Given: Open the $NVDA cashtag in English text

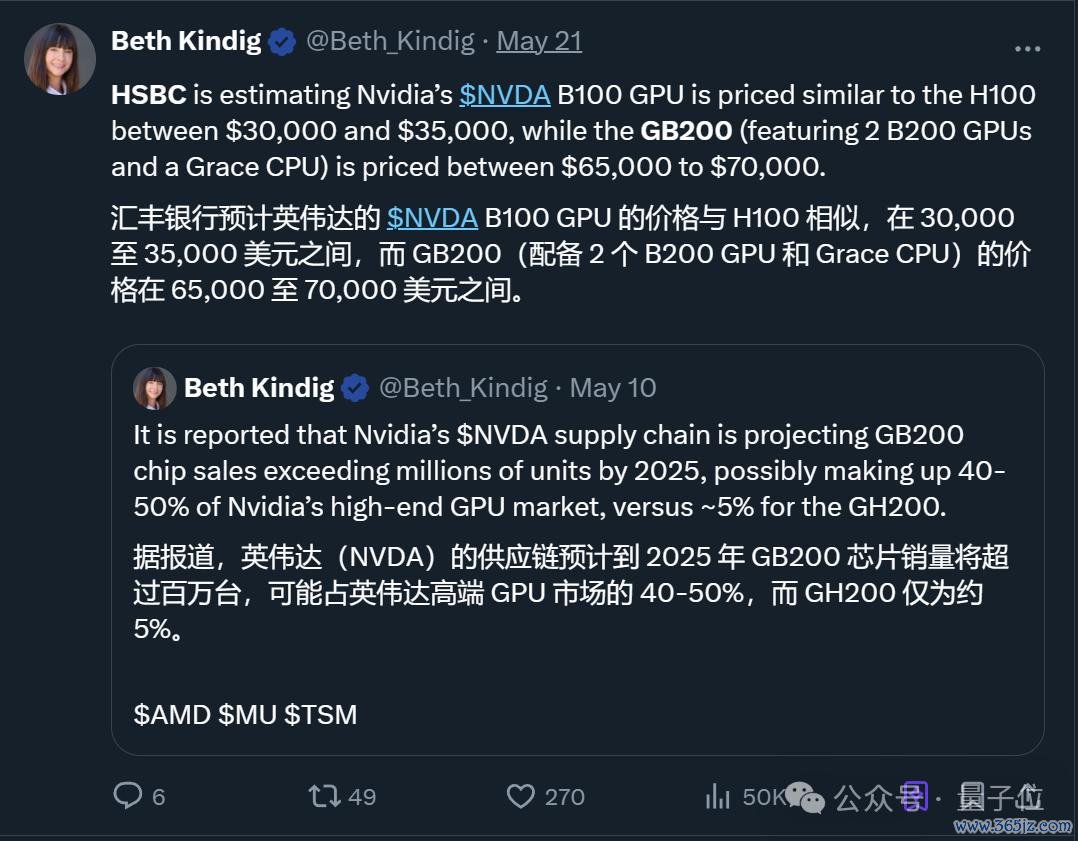Looking at the screenshot, I should 505,95.
